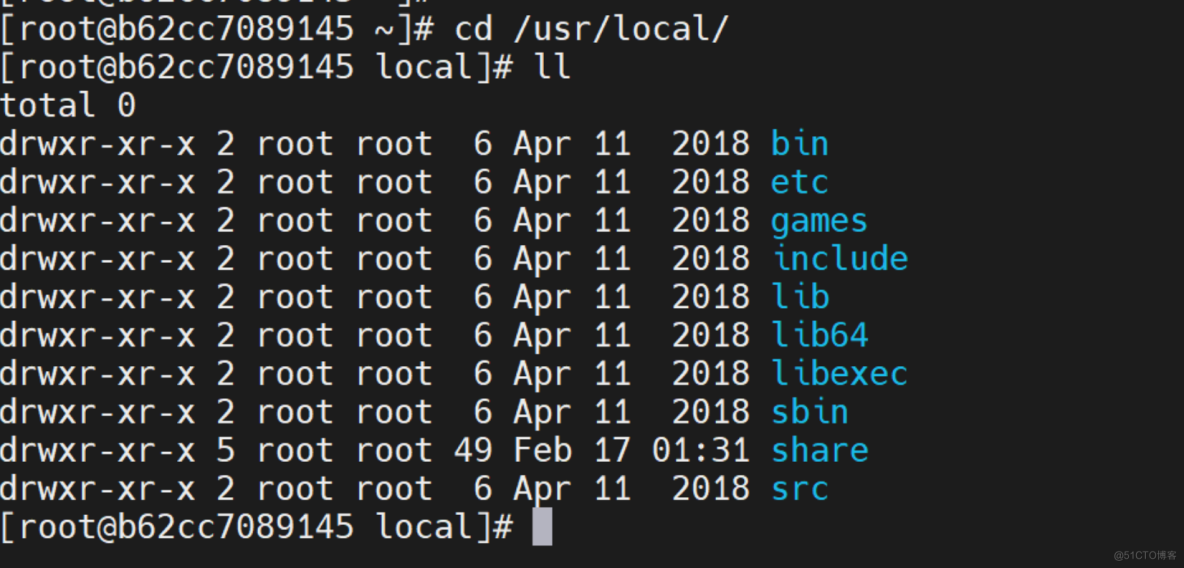Screen dimensions: 1184x568
Task: Click the libexec directory name
Action: pyautogui.click(x=840, y=374)
